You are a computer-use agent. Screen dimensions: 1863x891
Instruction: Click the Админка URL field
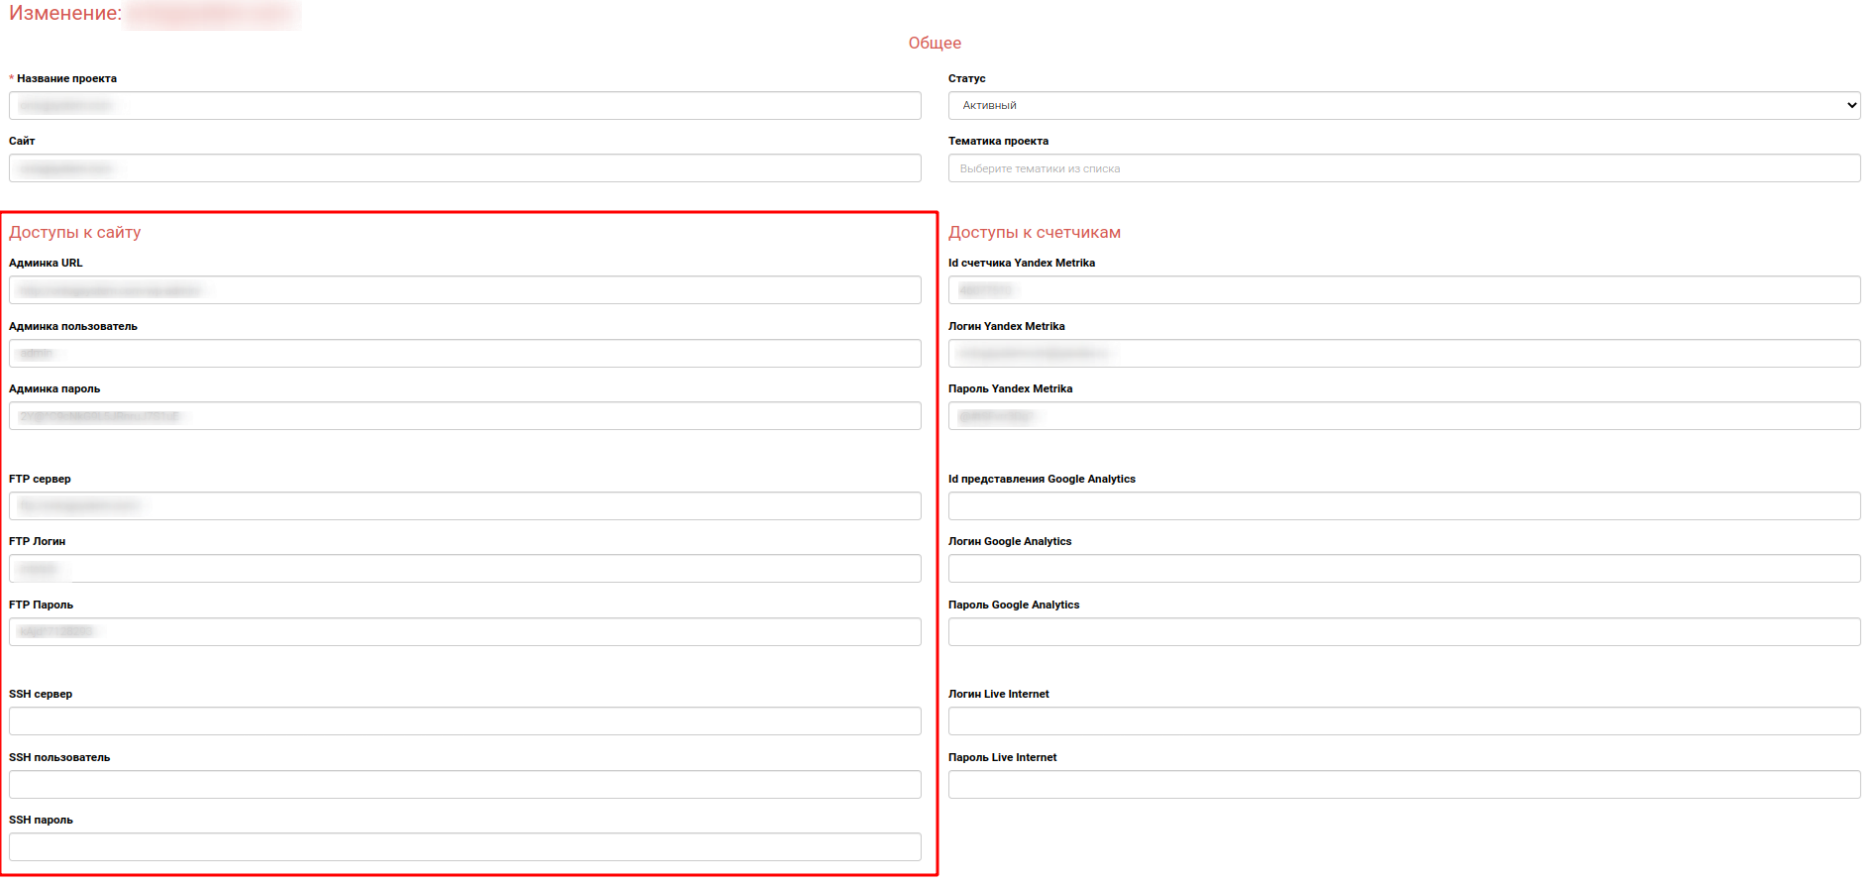464,290
